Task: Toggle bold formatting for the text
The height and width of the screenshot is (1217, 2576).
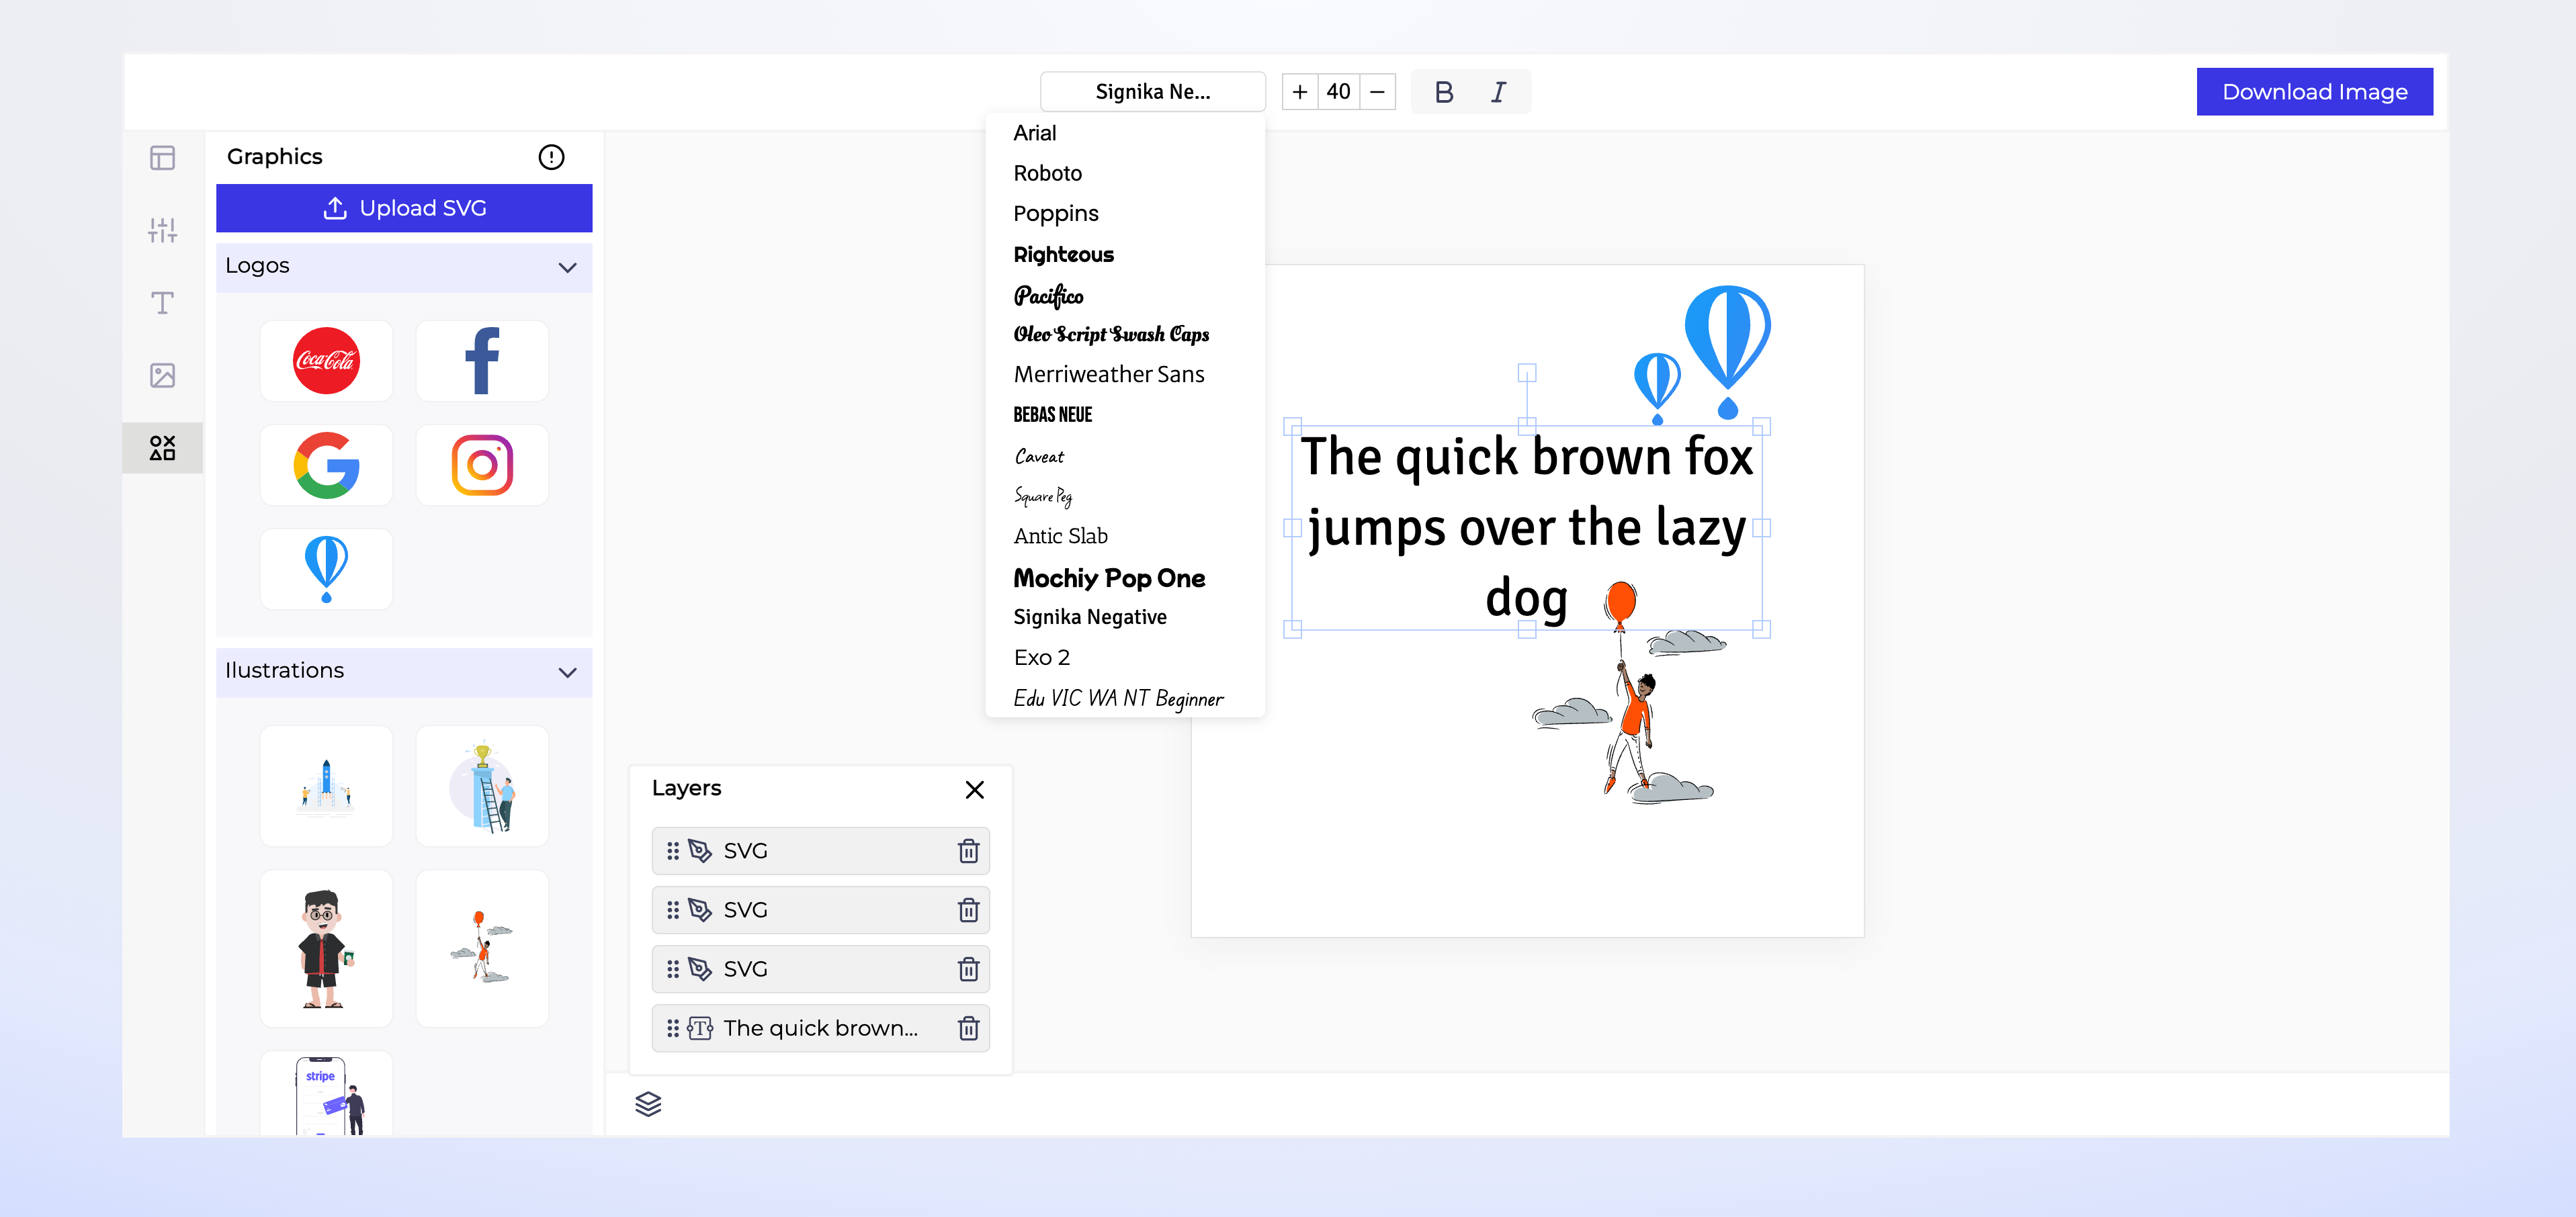Action: pos(1443,91)
